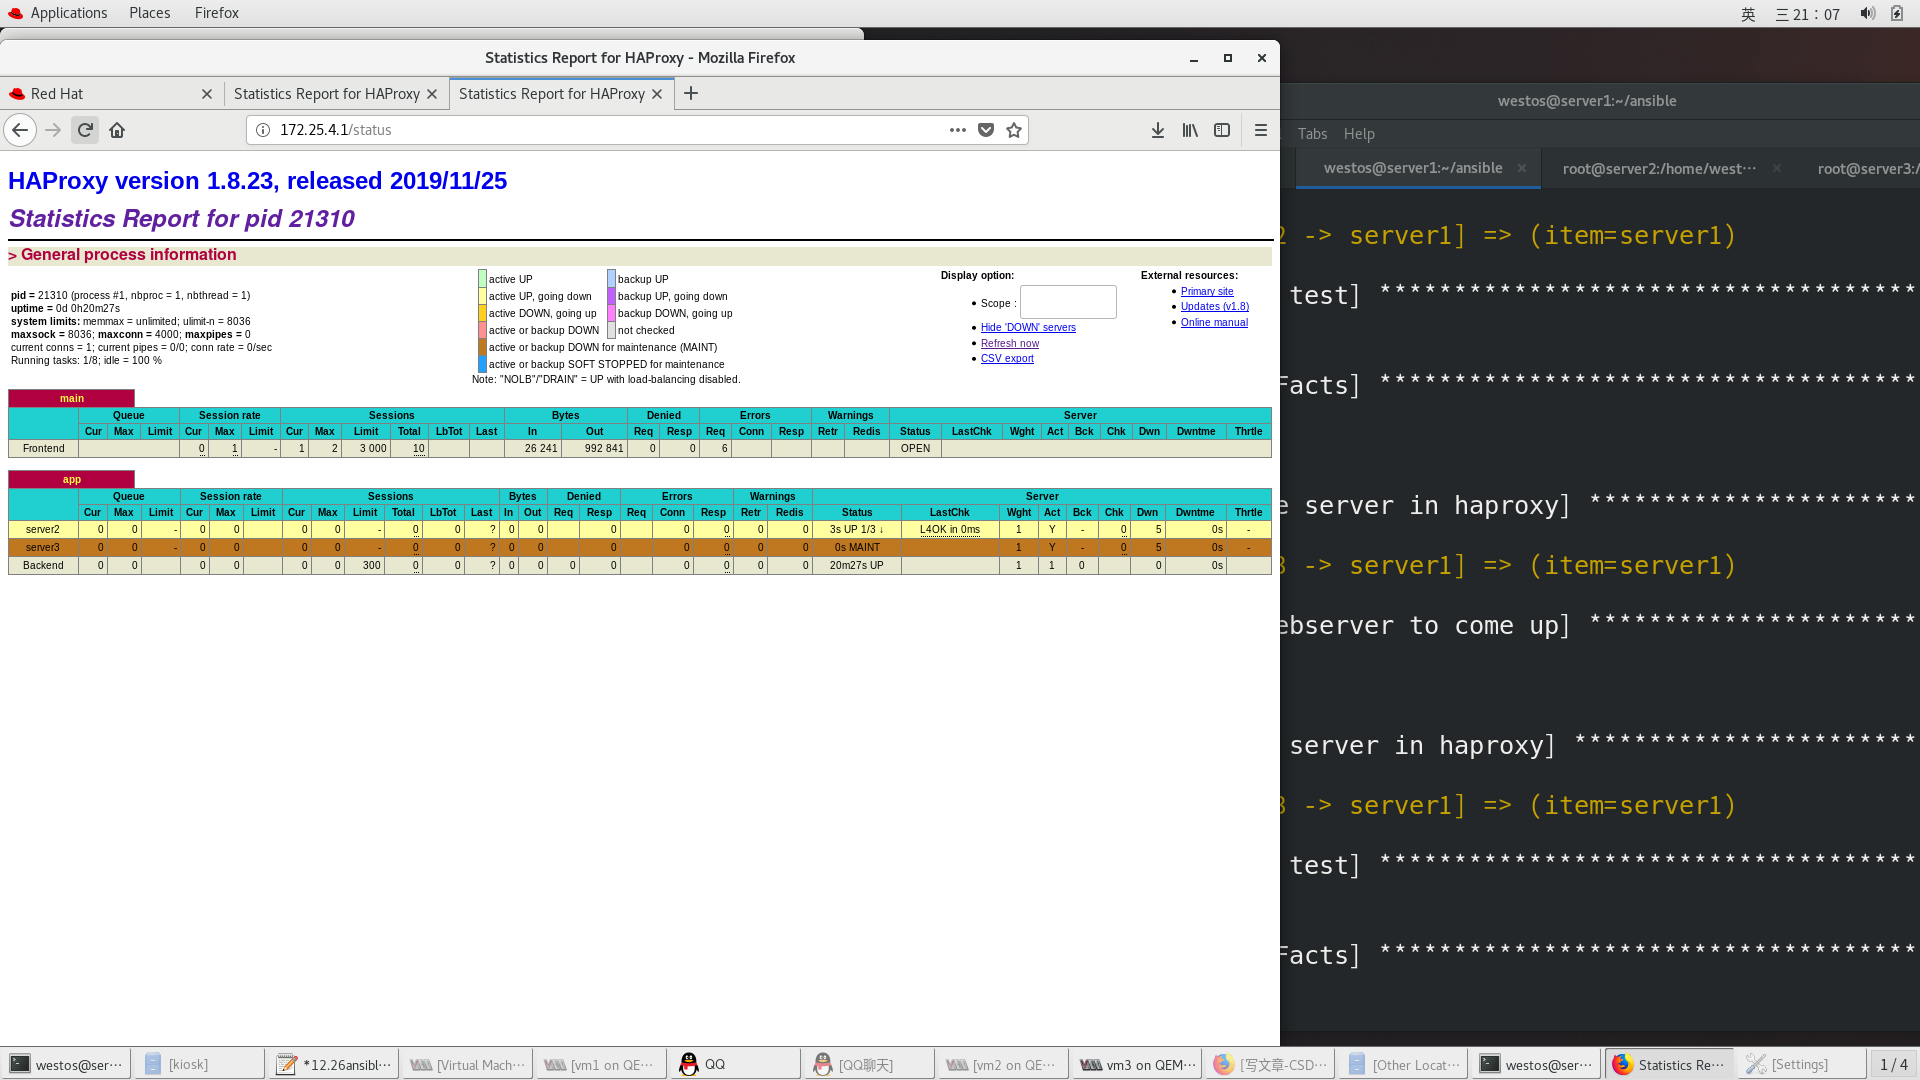Screen dimensions: 1920x1080
Task: Open vm3 on QEMU from taskbar
Action: 1137,1065
